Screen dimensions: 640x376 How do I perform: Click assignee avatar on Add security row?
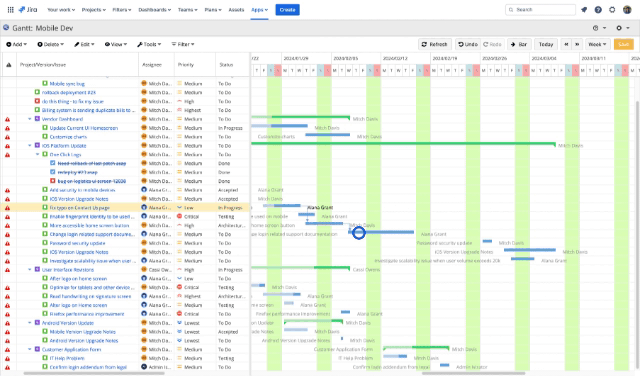(144, 190)
